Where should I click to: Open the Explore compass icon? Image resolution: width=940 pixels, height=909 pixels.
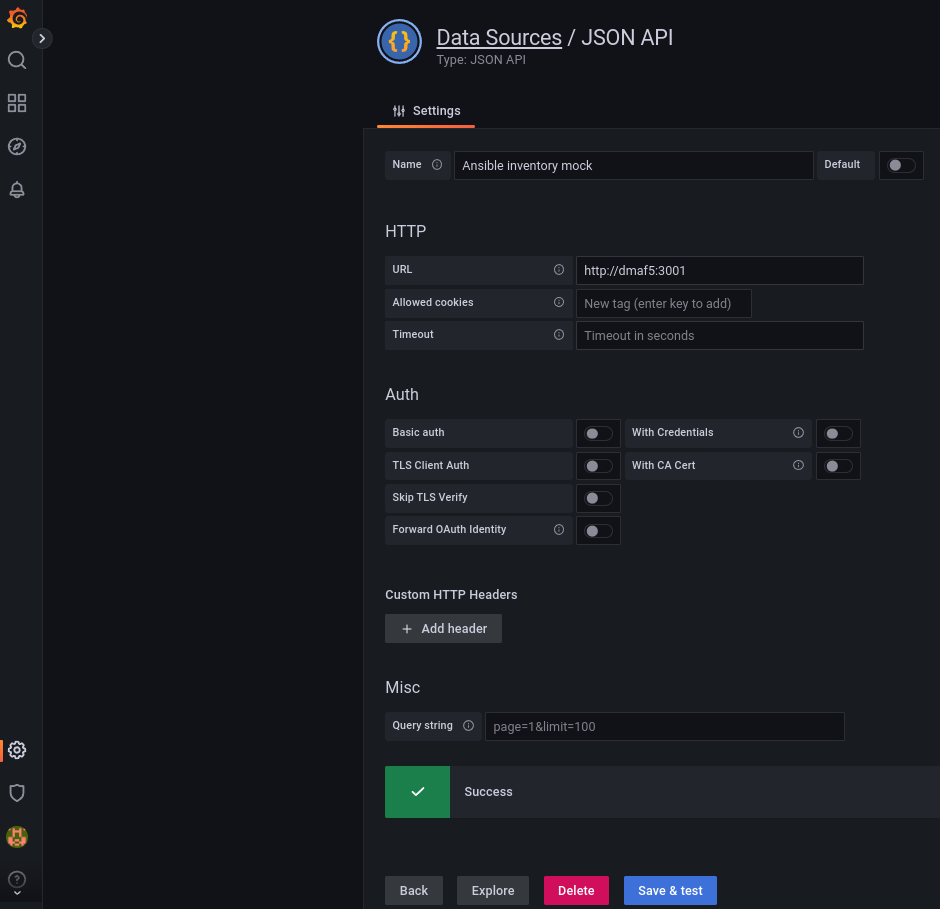pos(17,146)
